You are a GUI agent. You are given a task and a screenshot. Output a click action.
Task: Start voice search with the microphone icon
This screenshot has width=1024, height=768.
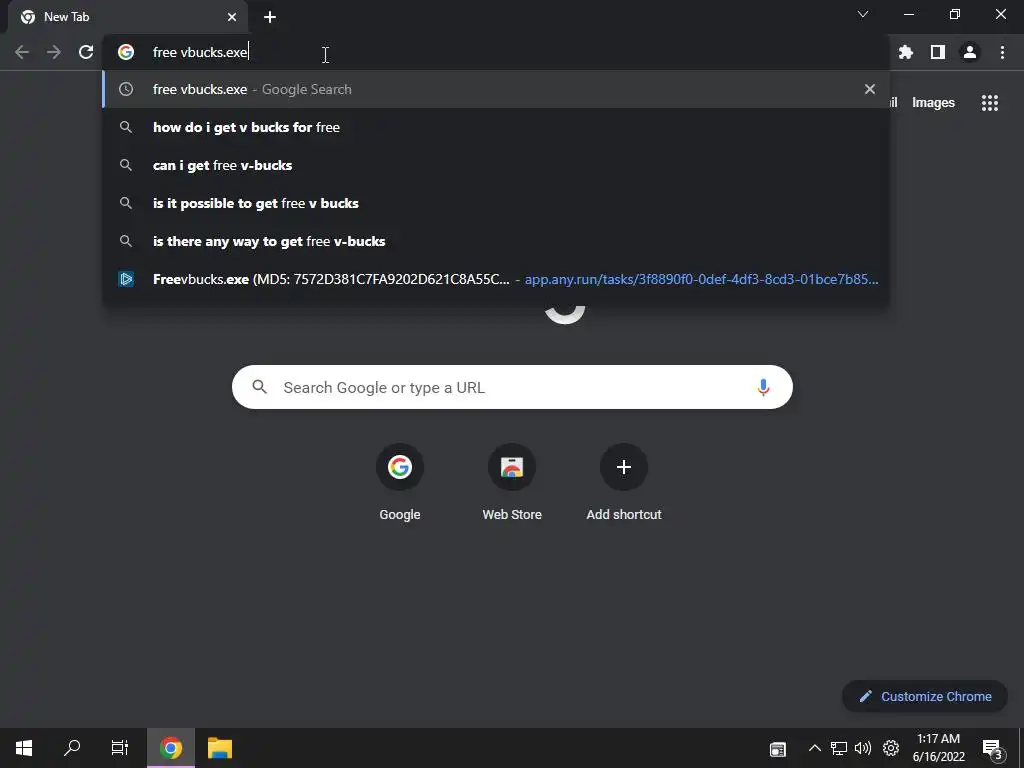[x=763, y=387]
